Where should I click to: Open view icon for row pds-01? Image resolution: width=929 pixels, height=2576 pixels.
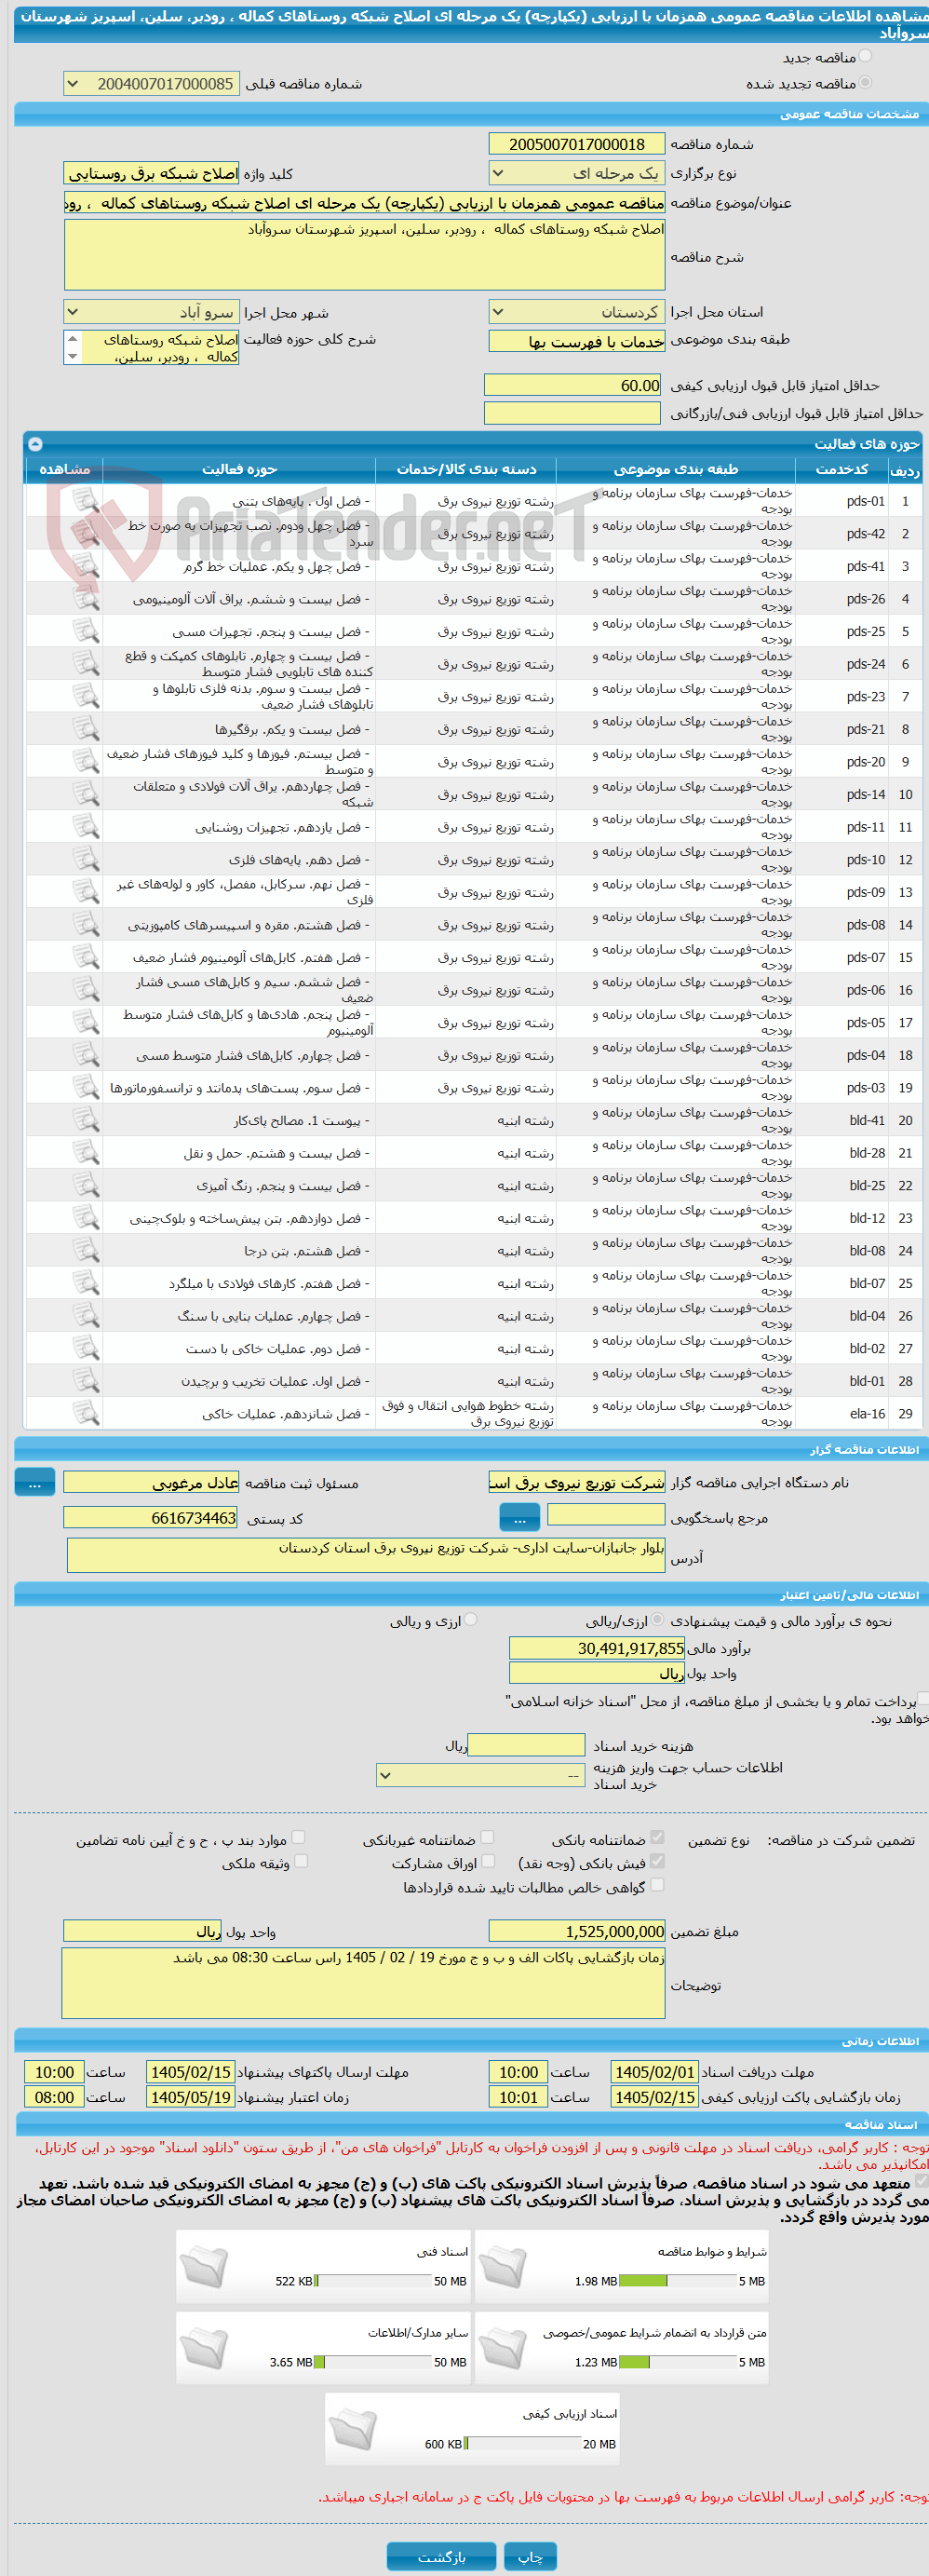86,500
